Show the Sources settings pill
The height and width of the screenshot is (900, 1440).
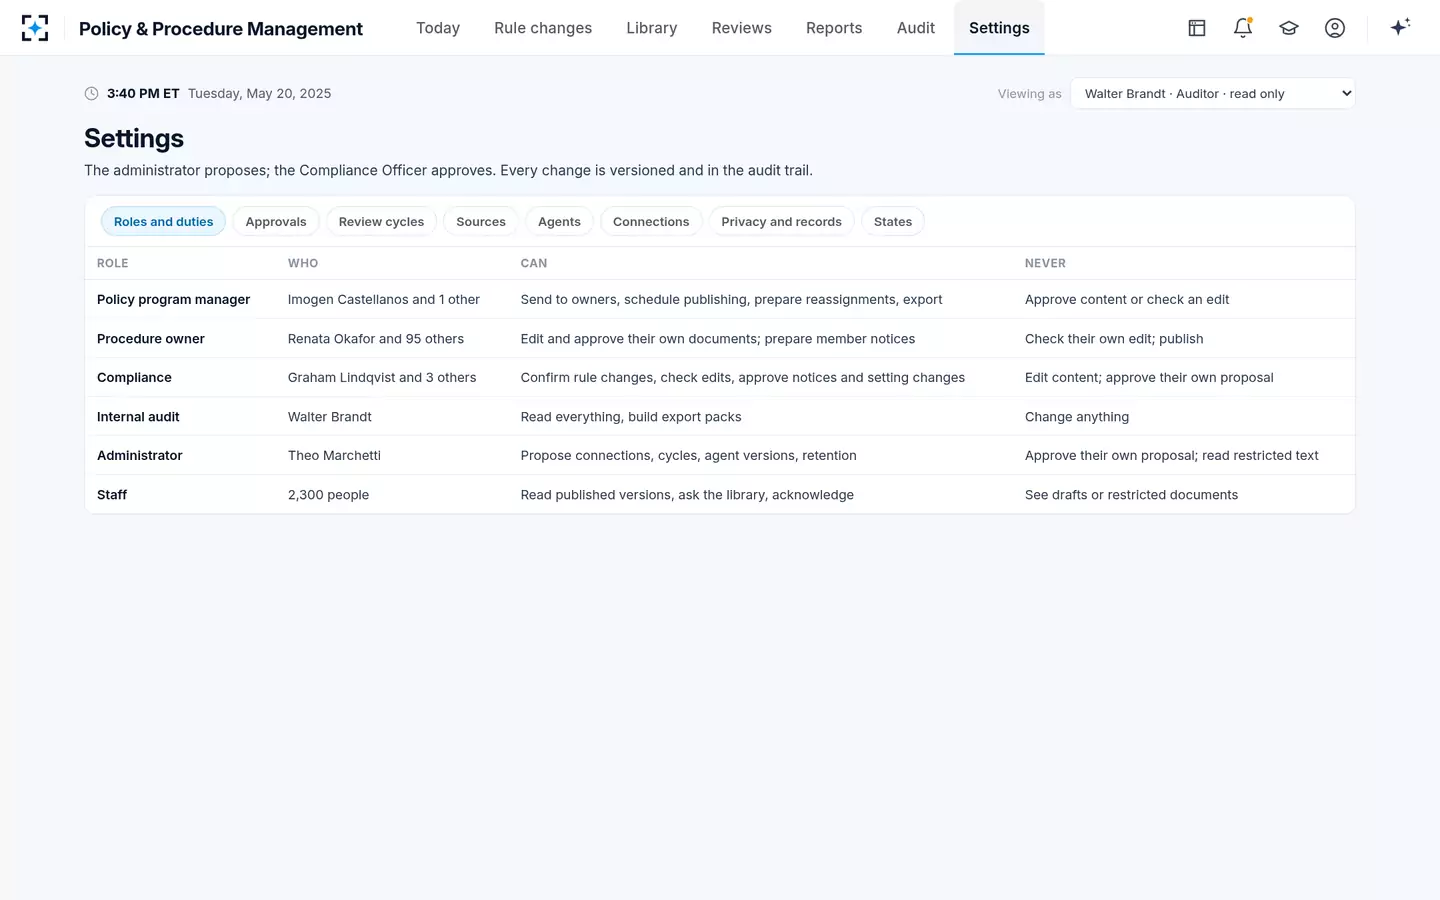481,221
